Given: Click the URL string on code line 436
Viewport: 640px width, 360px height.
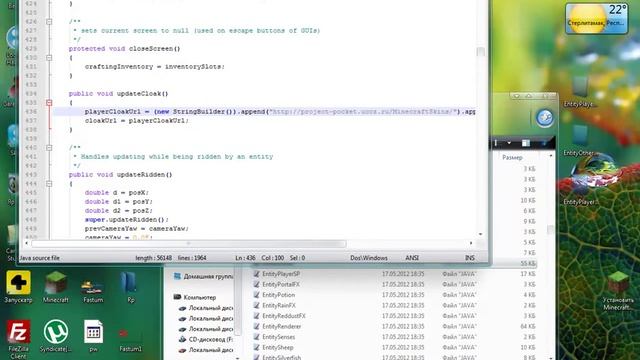Looking at the screenshot, I should click(363, 111).
